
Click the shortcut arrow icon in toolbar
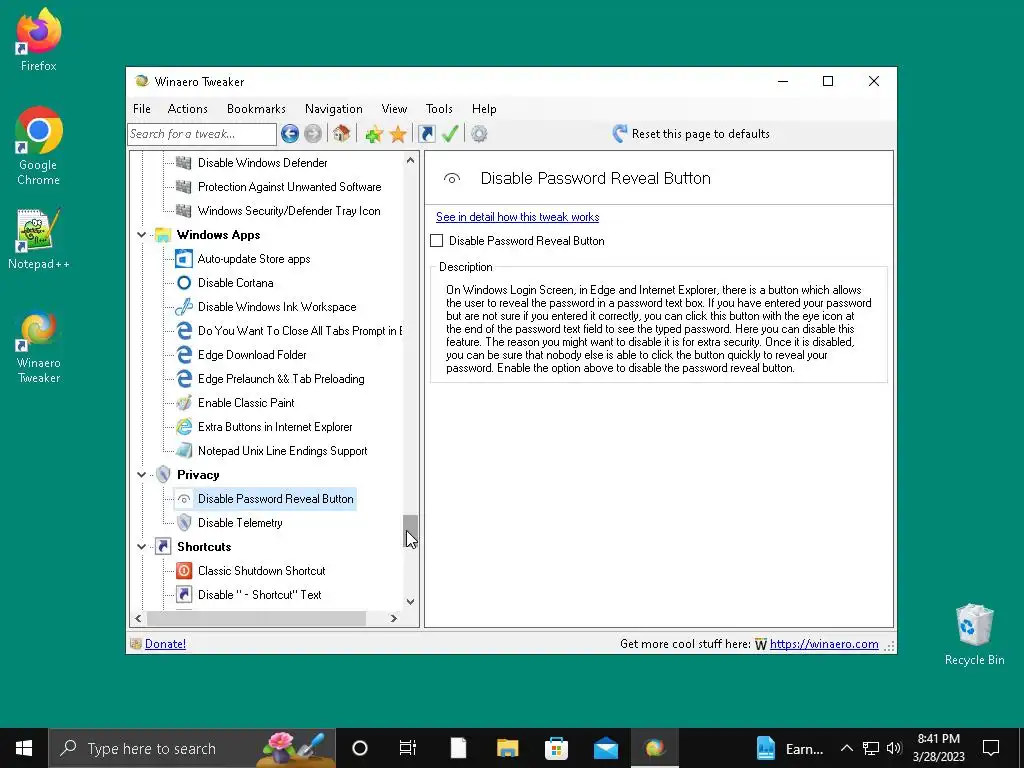point(426,134)
